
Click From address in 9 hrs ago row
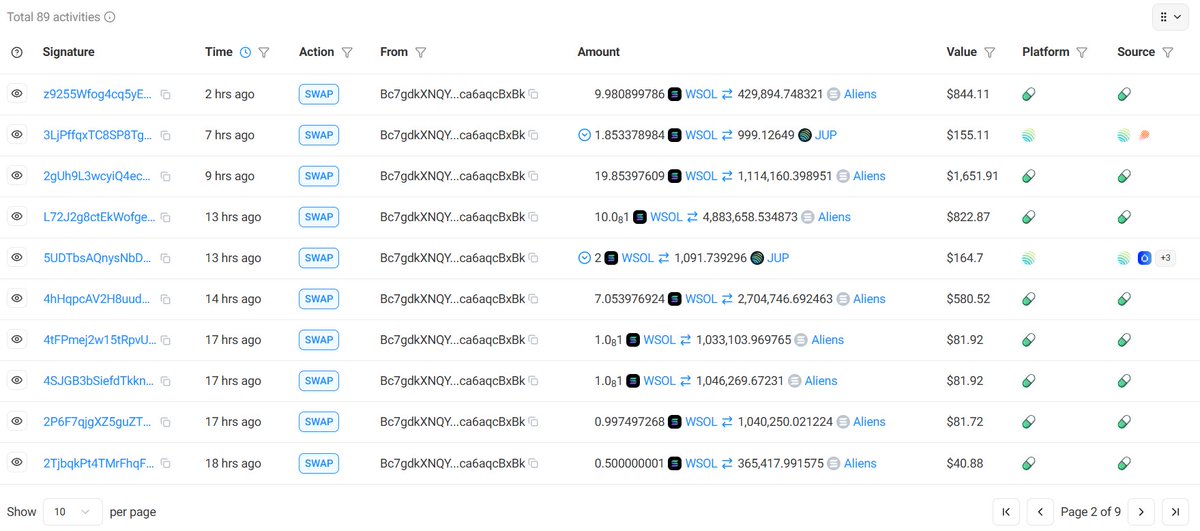click(x=452, y=176)
